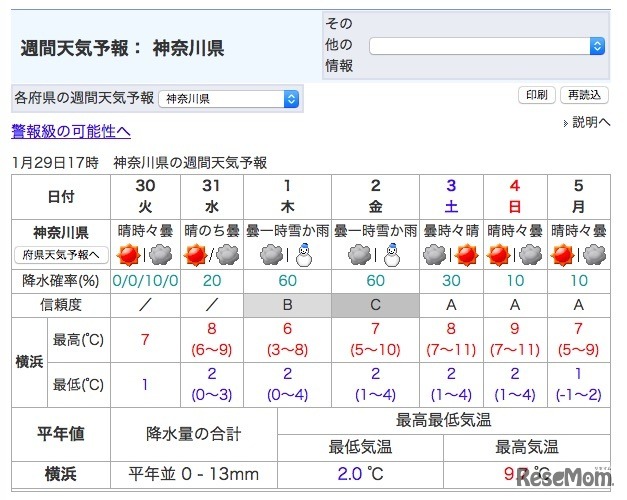Screen dimensions: 627x500
Task: Click the 再読込 reload button
Action: [584, 95]
